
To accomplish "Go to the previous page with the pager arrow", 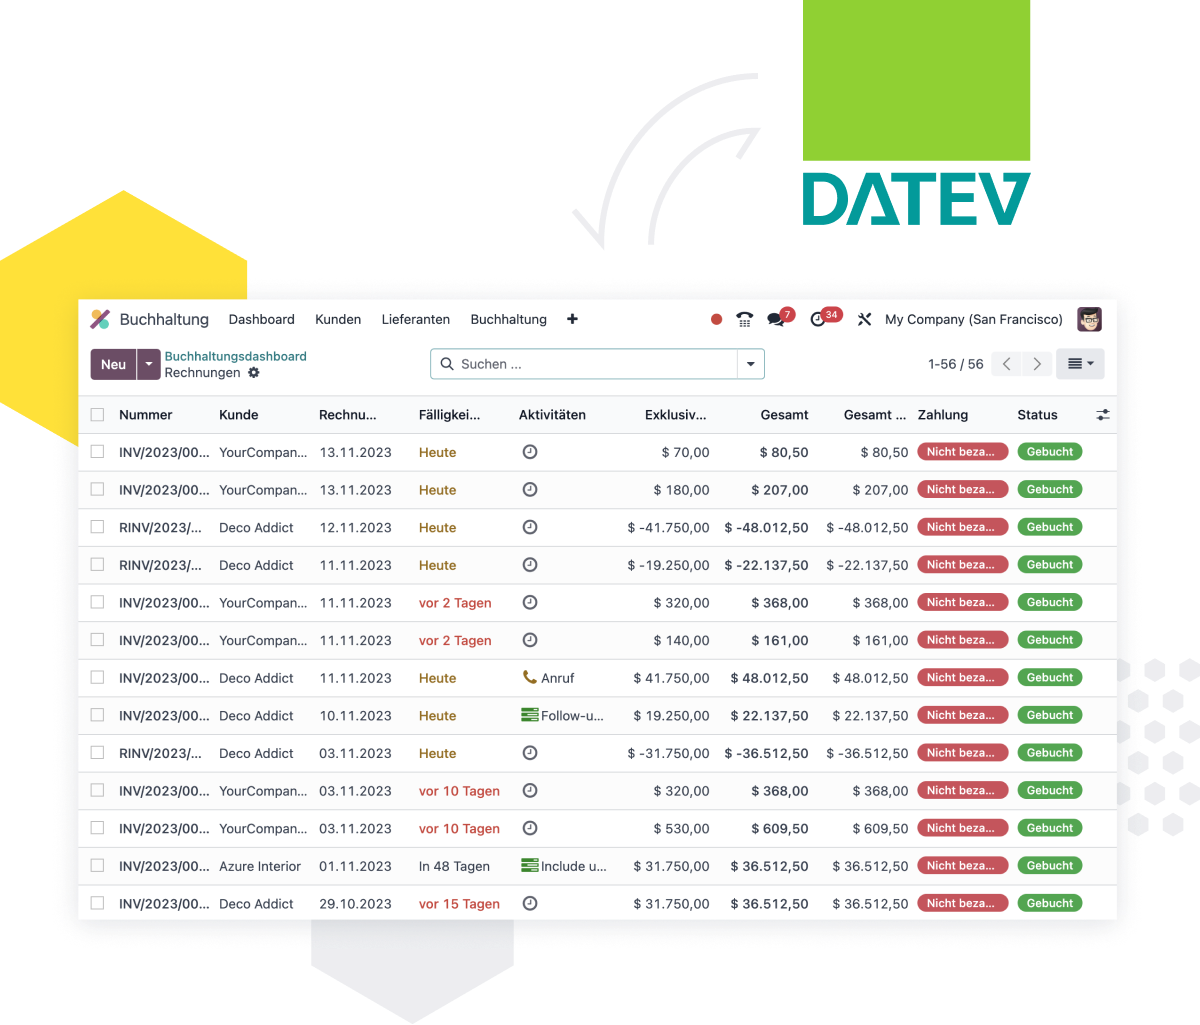I will click(1007, 364).
